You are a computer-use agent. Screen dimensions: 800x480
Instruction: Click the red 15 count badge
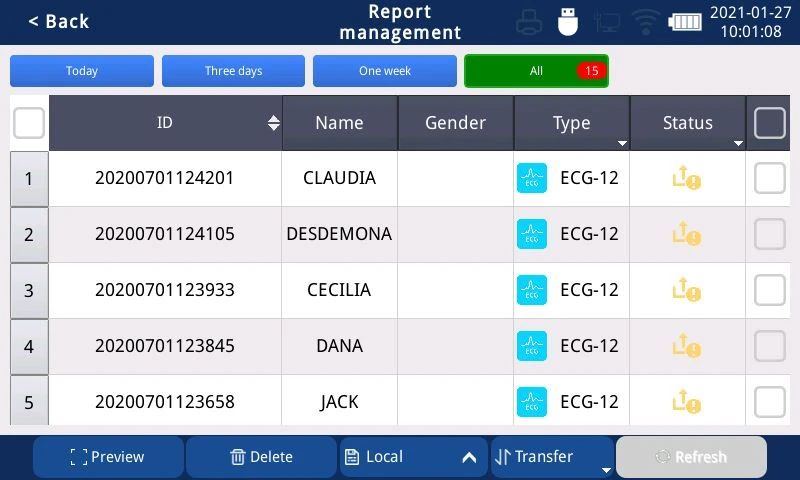pos(591,71)
